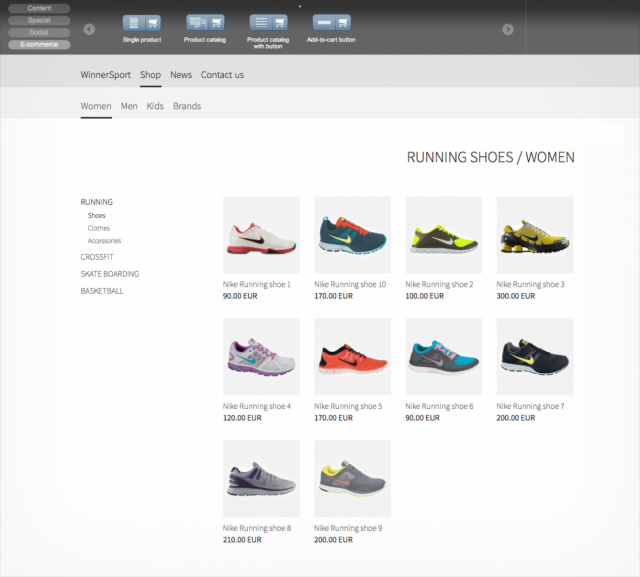Click the Nike Running shoe 5 title
Screen dimensions: 640x577
tap(348, 406)
